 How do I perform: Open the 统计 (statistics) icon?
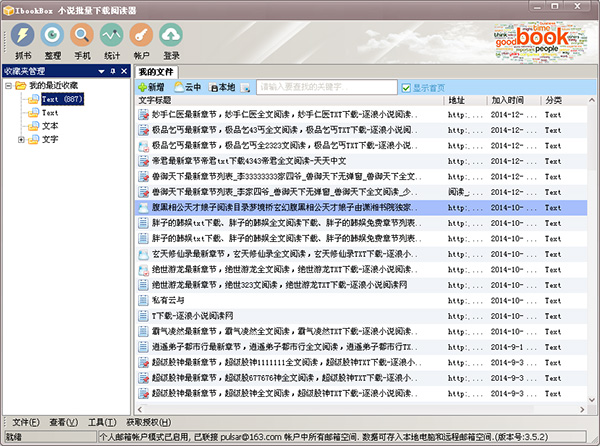click(x=112, y=40)
